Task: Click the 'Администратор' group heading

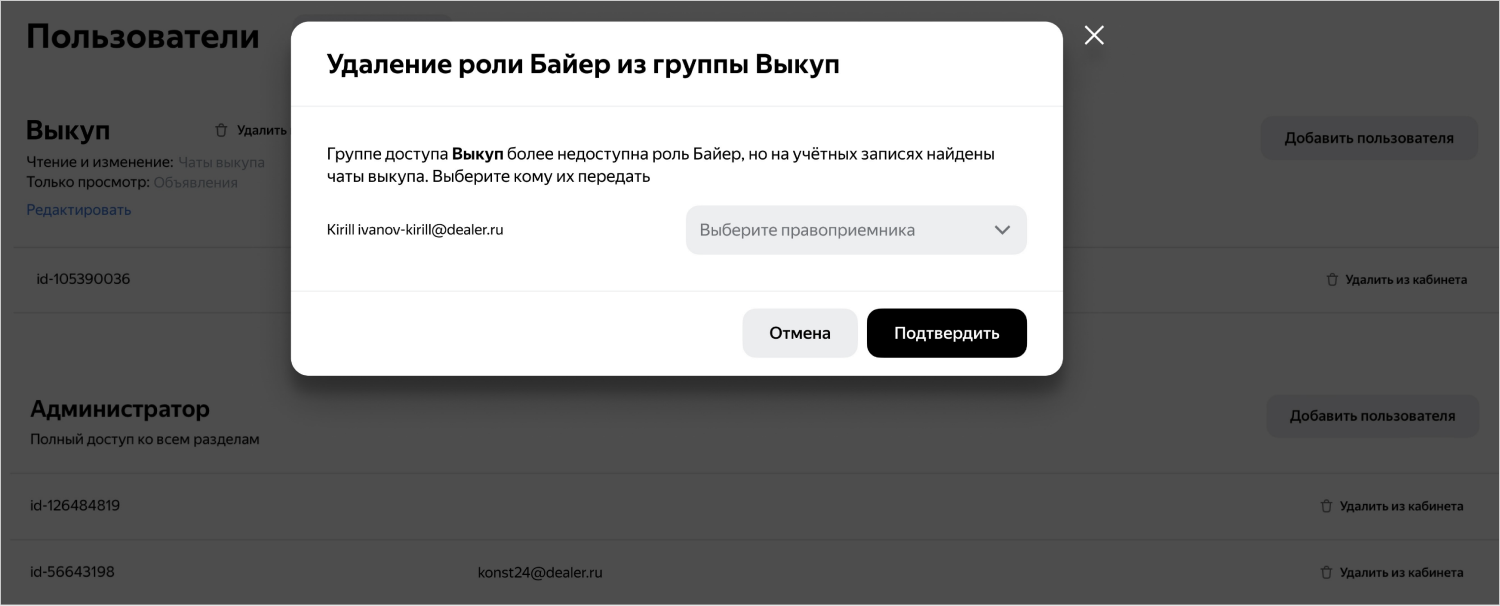Action: [x=120, y=409]
